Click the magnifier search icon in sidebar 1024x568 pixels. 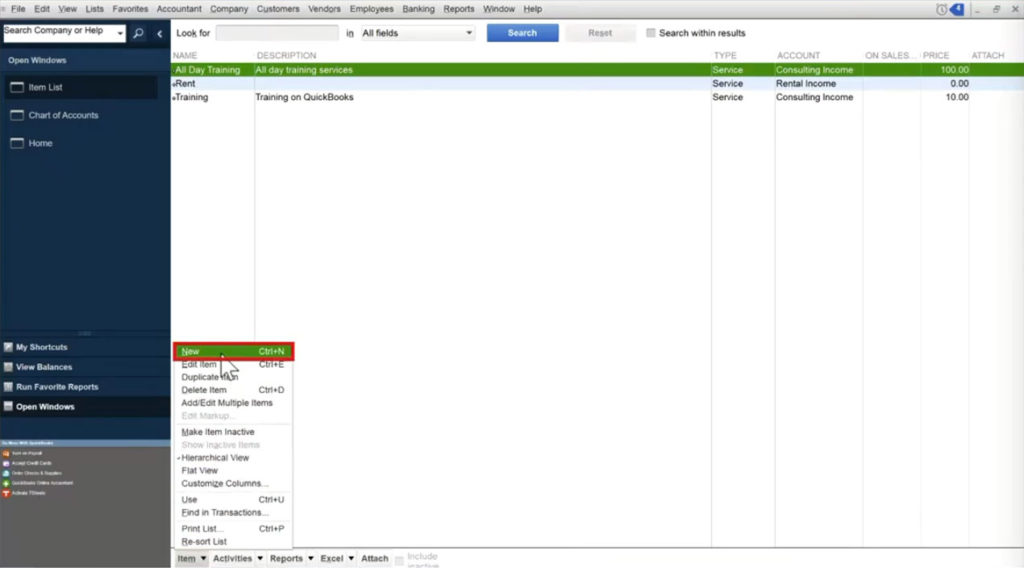pyautogui.click(x=139, y=33)
